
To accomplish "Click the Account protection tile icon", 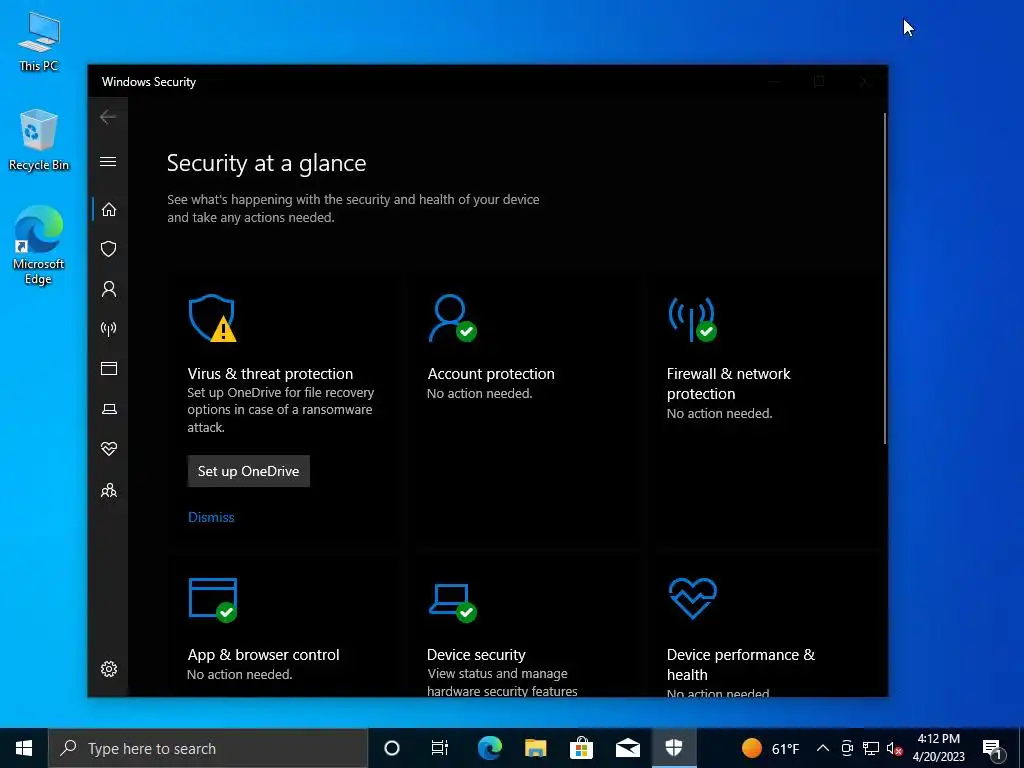I will pyautogui.click(x=452, y=318).
